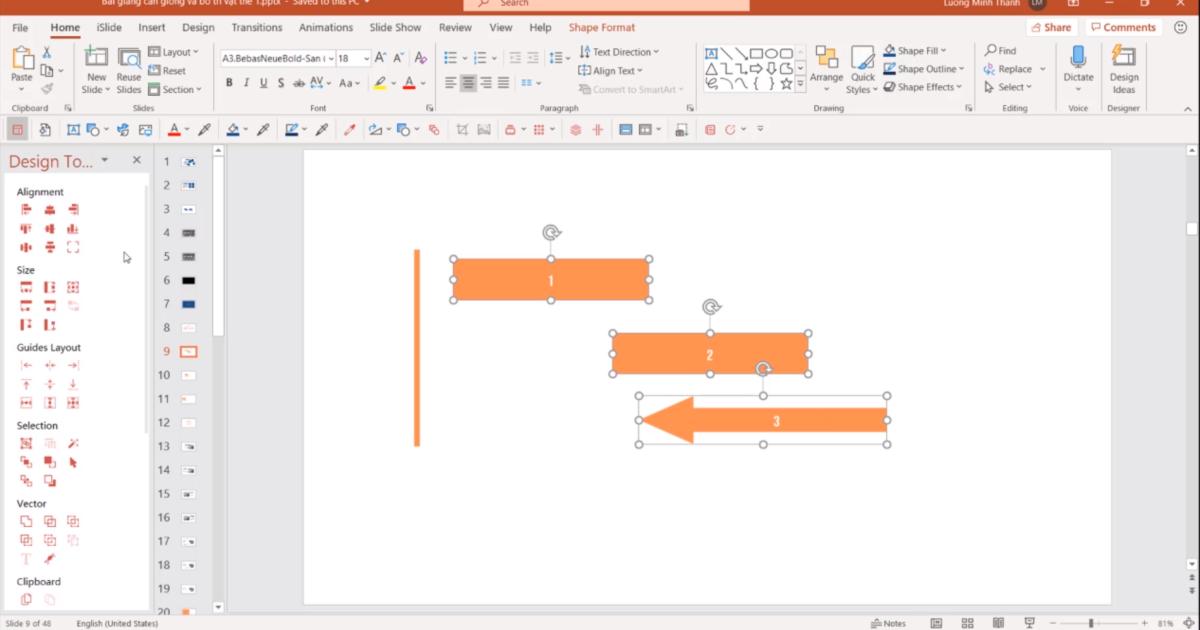Switch to iSlide tab
The height and width of the screenshot is (630, 1200).
(109, 28)
